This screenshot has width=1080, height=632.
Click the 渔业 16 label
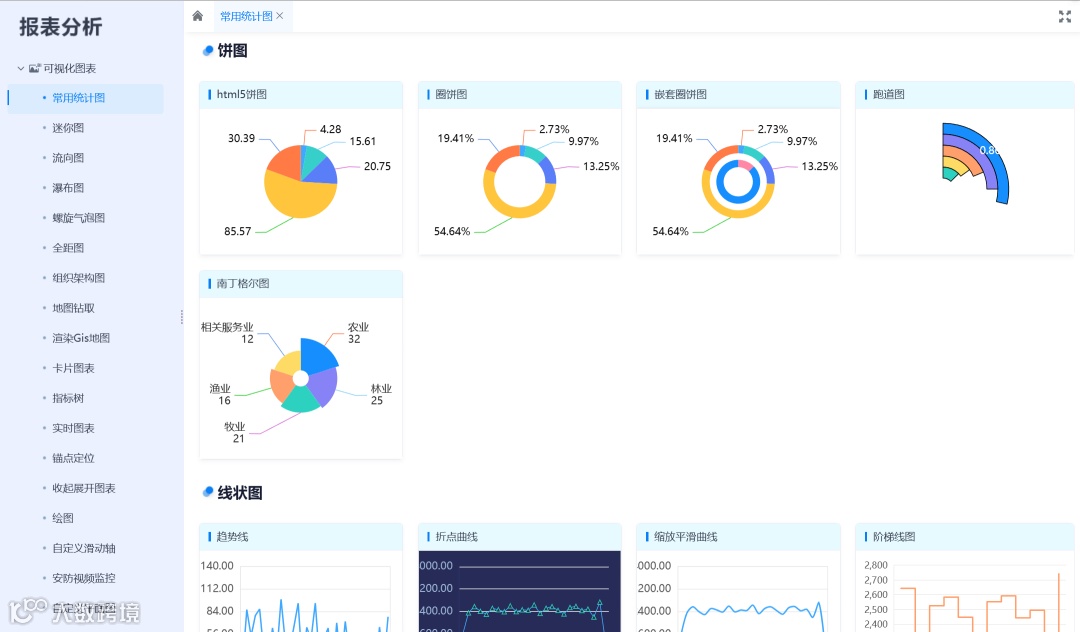(220, 394)
